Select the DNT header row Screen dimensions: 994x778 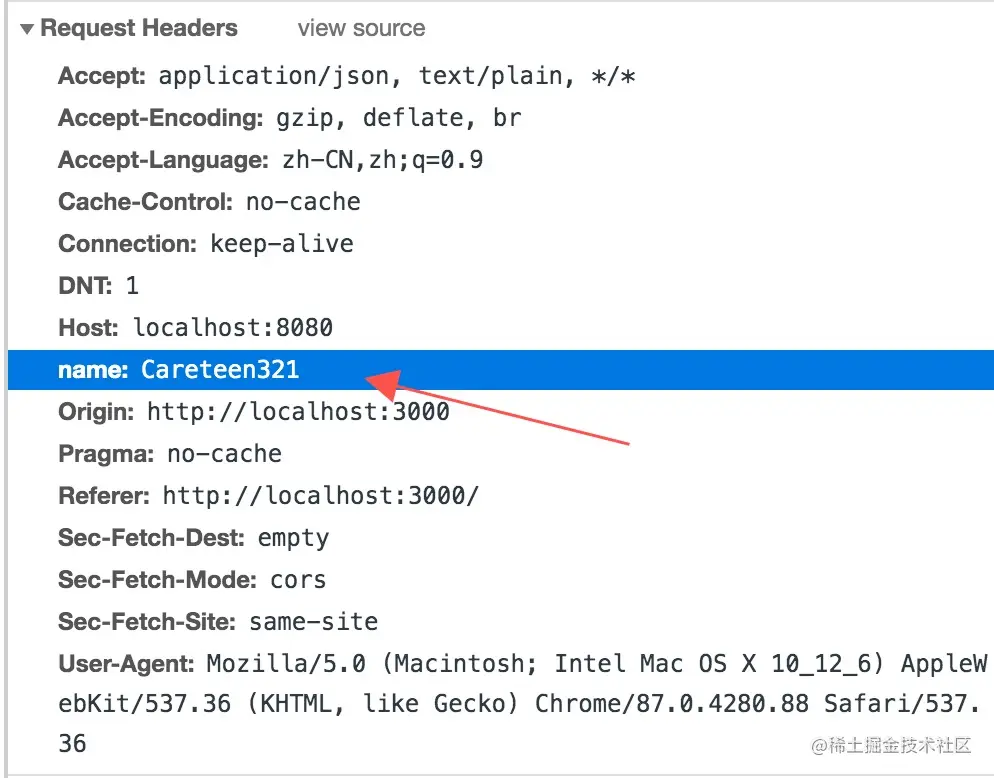pyautogui.click(x=98, y=285)
